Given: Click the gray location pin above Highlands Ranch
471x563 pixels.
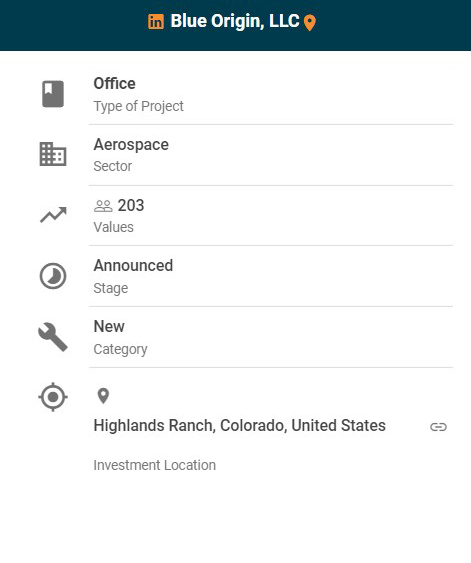Looking at the screenshot, I should pos(103,396).
